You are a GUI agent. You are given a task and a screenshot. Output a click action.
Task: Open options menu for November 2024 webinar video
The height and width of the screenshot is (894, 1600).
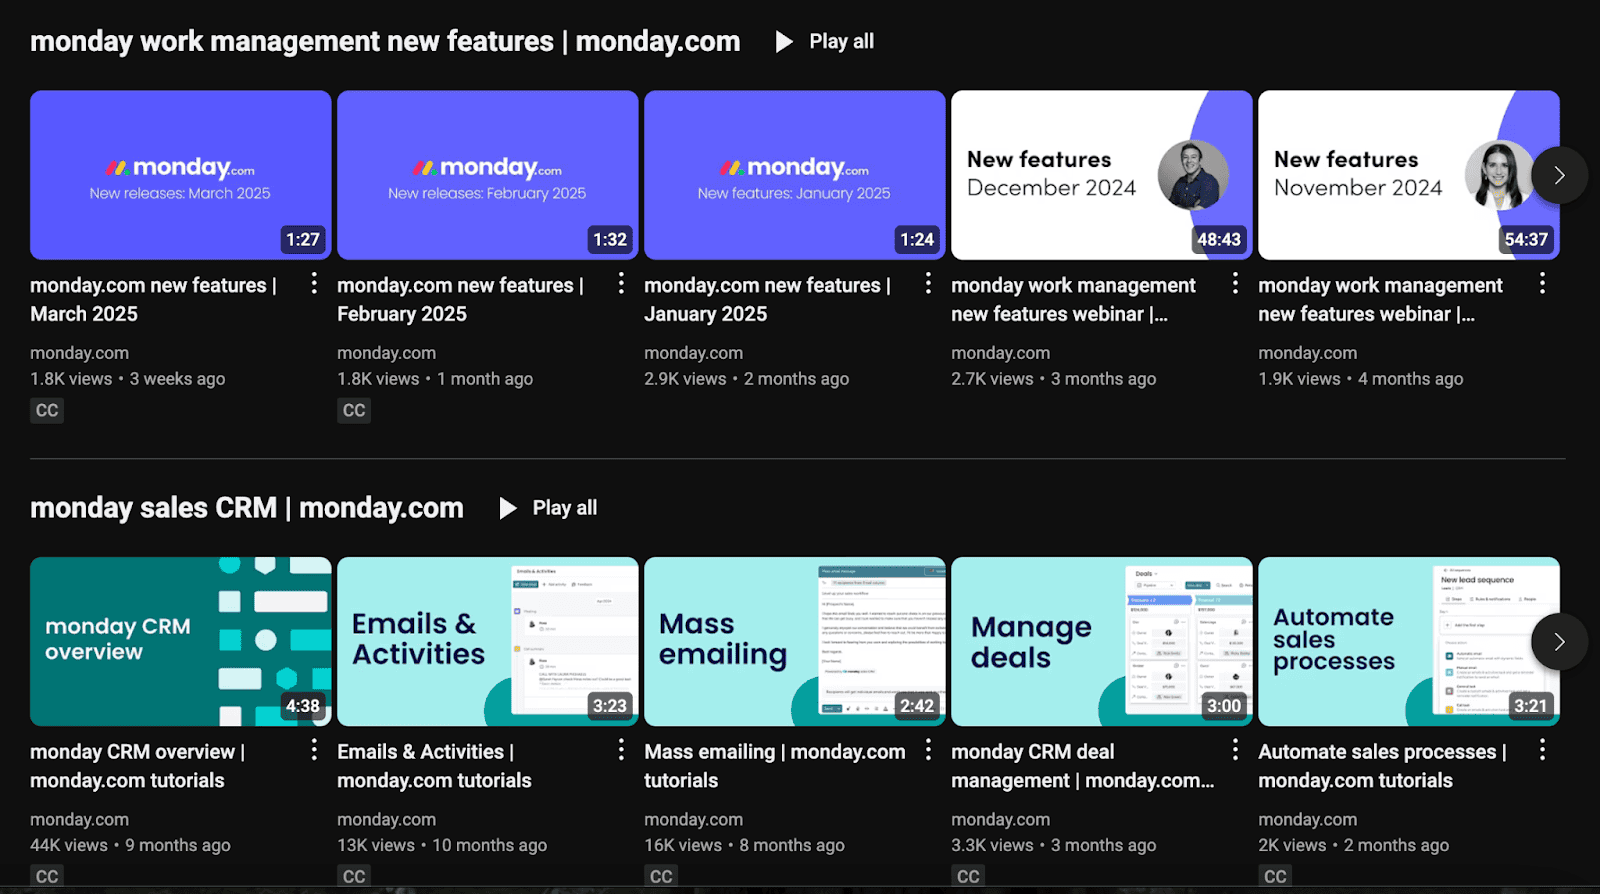(1542, 284)
